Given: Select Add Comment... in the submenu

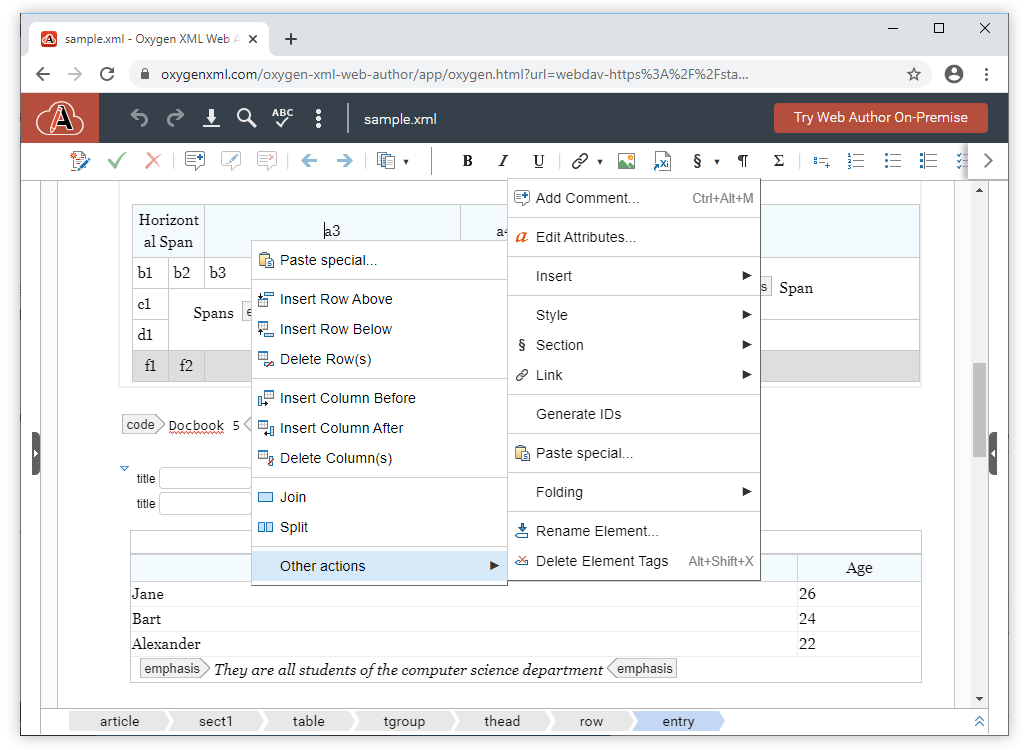Looking at the screenshot, I should [x=634, y=198].
